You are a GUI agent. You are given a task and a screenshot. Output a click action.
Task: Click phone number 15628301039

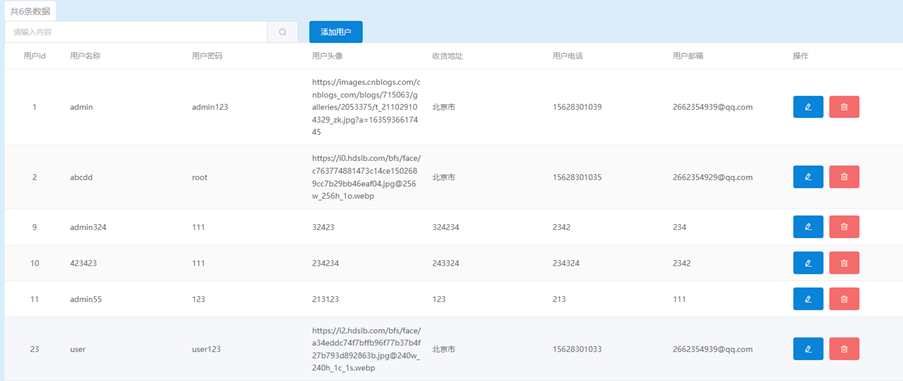point(577,107)
